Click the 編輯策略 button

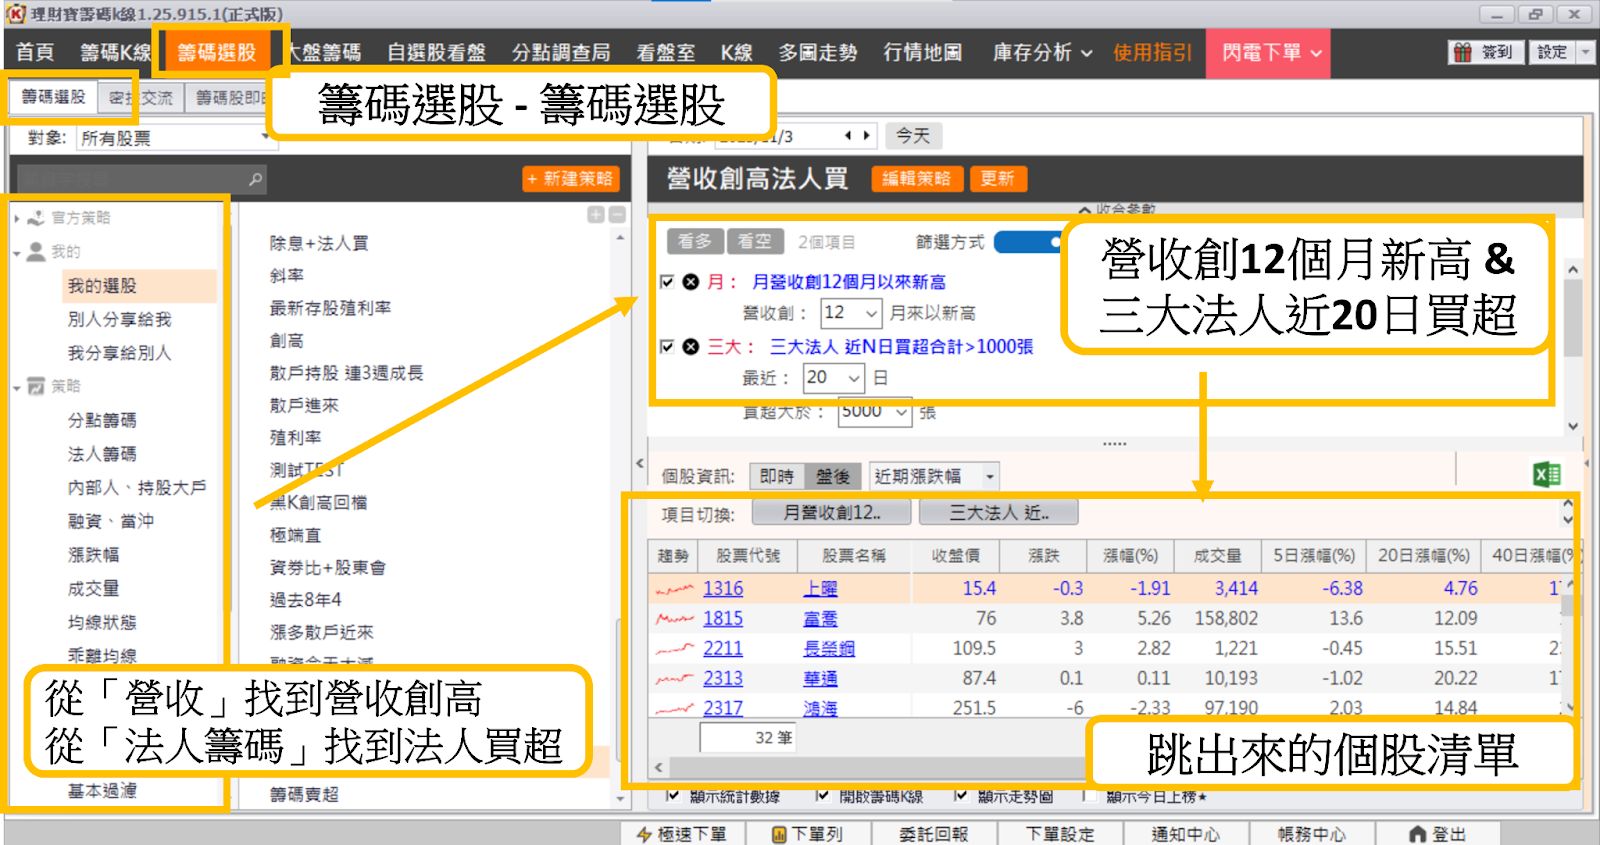[917, 179]
